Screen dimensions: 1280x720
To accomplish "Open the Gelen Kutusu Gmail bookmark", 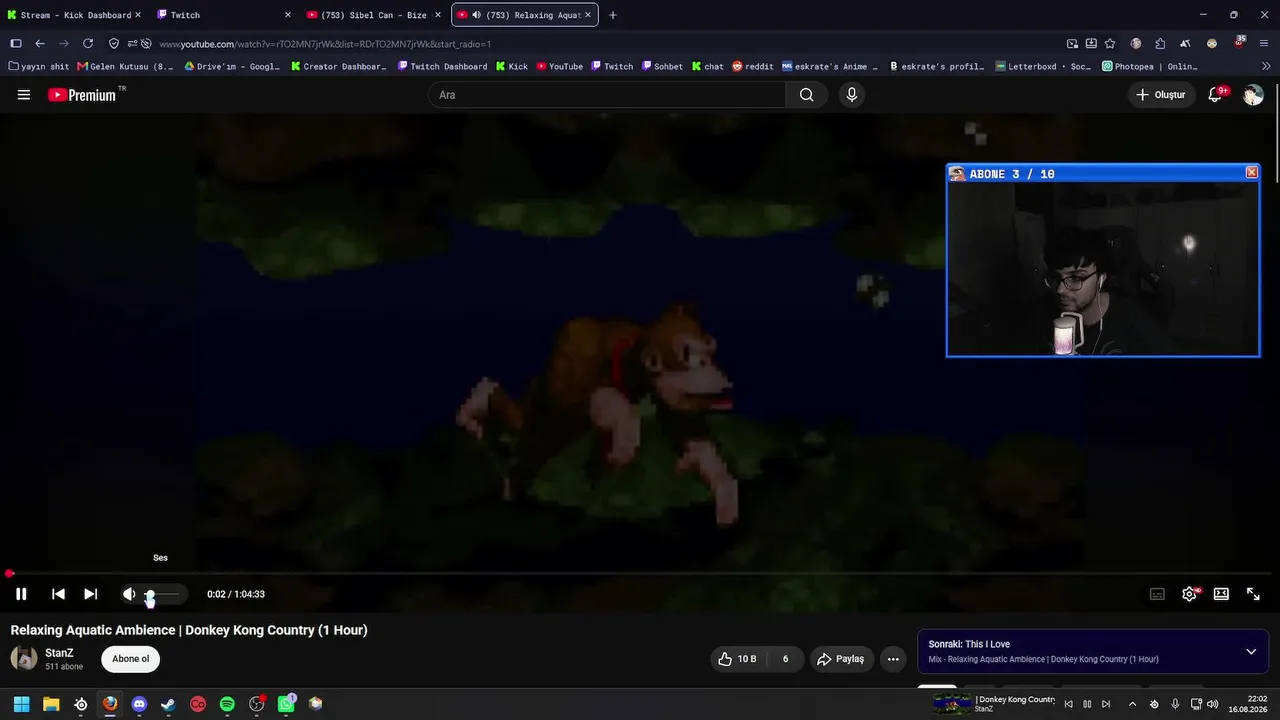I will pos(125,67).
